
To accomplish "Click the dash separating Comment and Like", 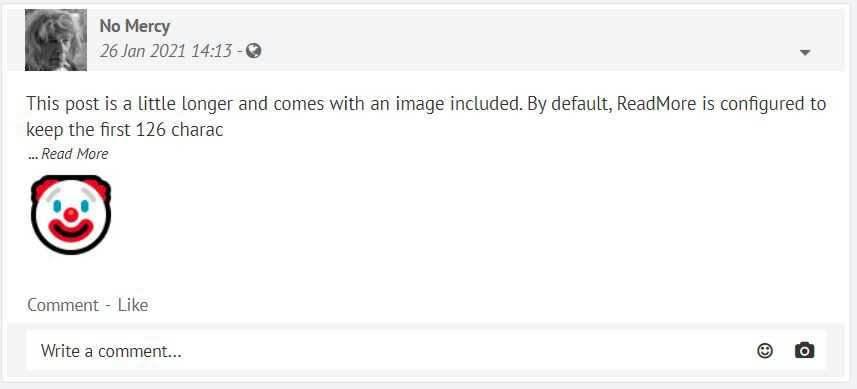I will pyautogui.click(x=108, y=306).
